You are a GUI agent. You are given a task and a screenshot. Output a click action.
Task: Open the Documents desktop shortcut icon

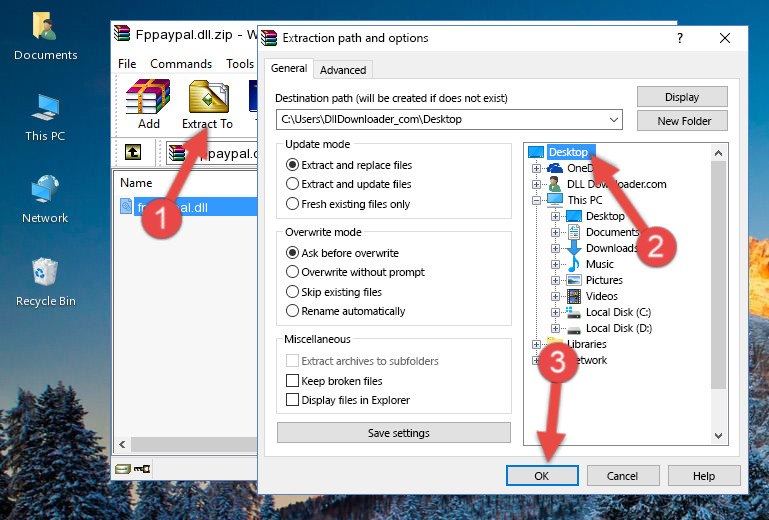[45, 26]
